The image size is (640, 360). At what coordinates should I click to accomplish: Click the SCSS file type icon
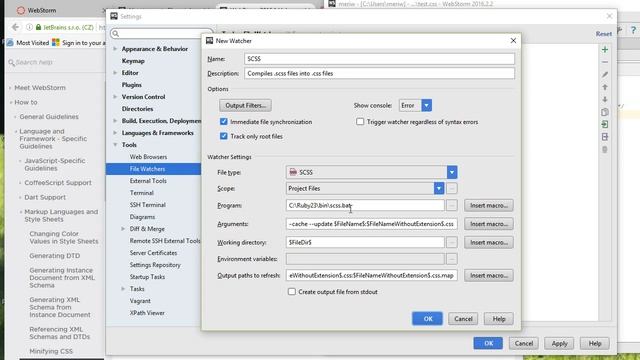tap(293, 172)
